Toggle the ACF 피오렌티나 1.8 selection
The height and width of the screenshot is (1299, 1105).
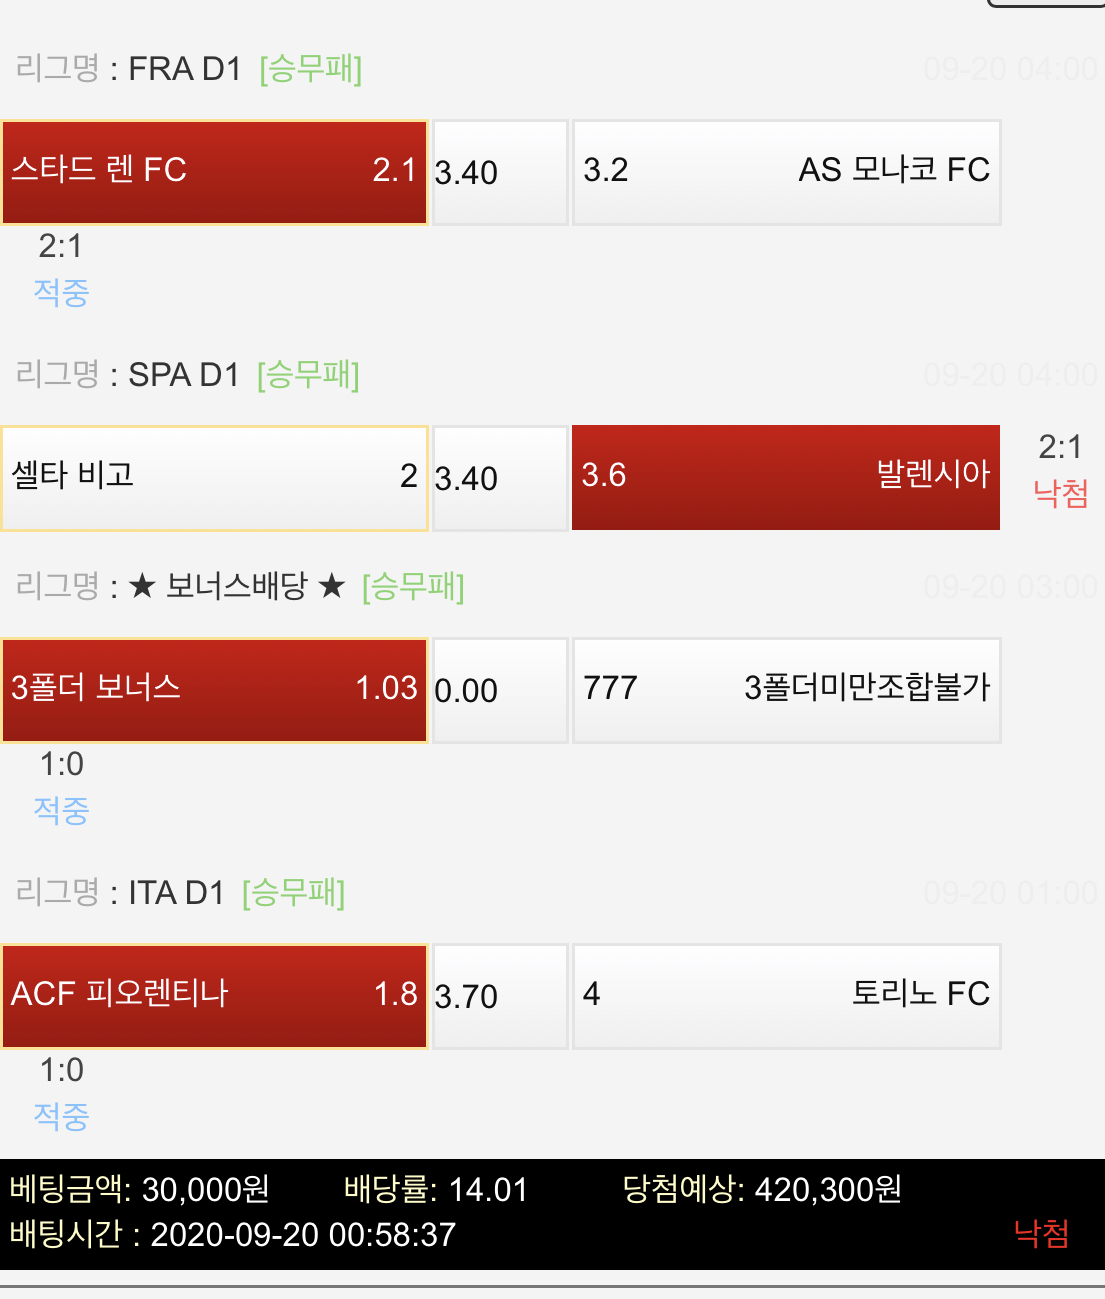(214, 996)
